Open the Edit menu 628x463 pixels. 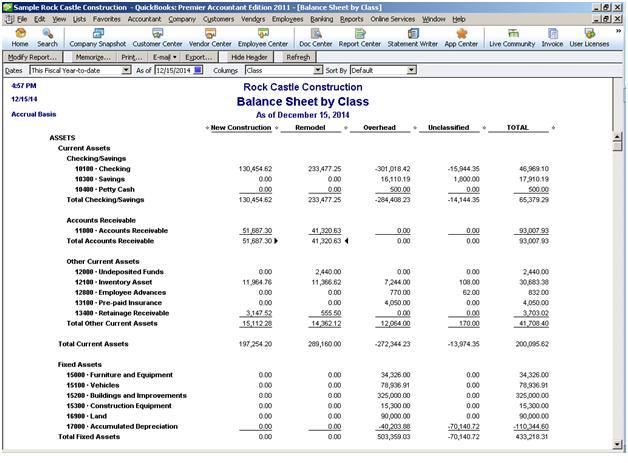tap(39, 19)
